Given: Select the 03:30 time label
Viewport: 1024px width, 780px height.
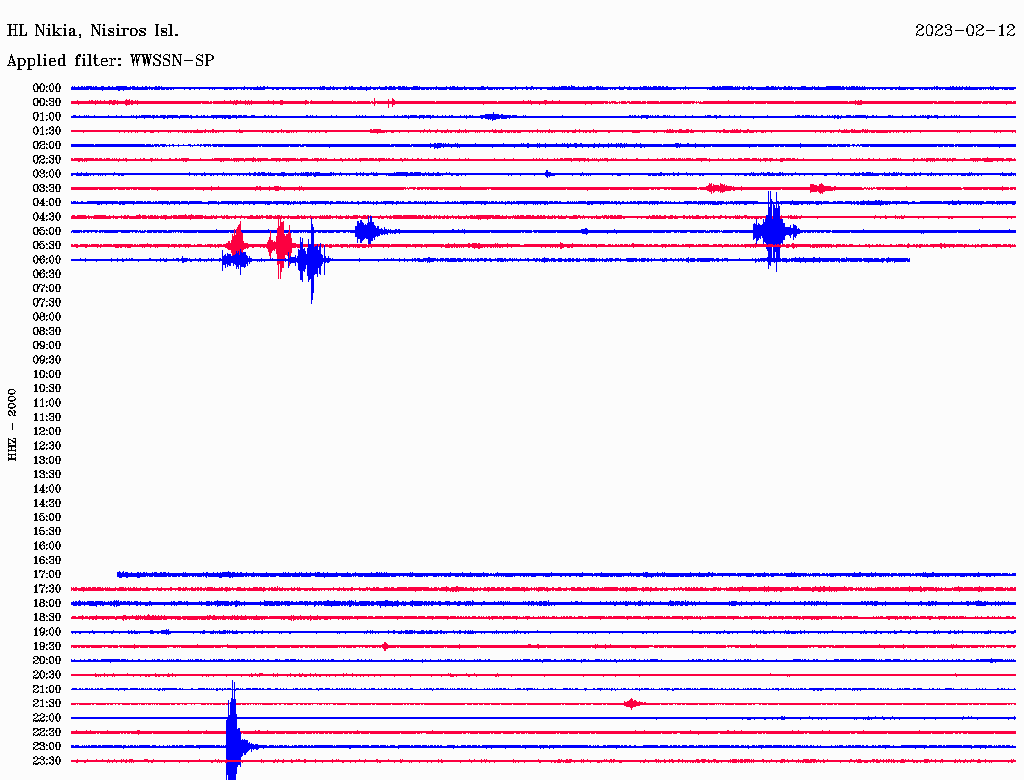Looking at the screenshot, I should tap(47, 188).
